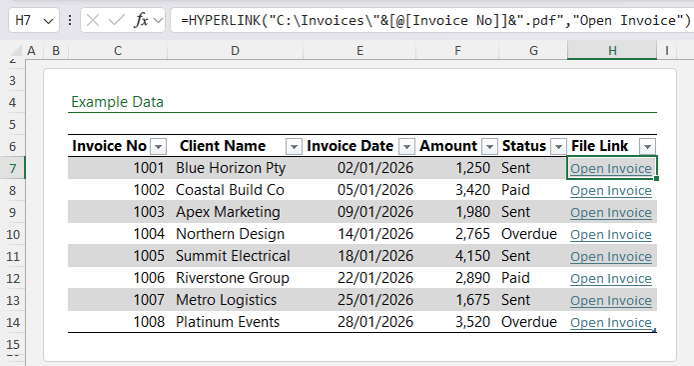Viewport: 694px width, 366px height.
Task: Open the Status filter dropdown
Action: click(559, 146)
